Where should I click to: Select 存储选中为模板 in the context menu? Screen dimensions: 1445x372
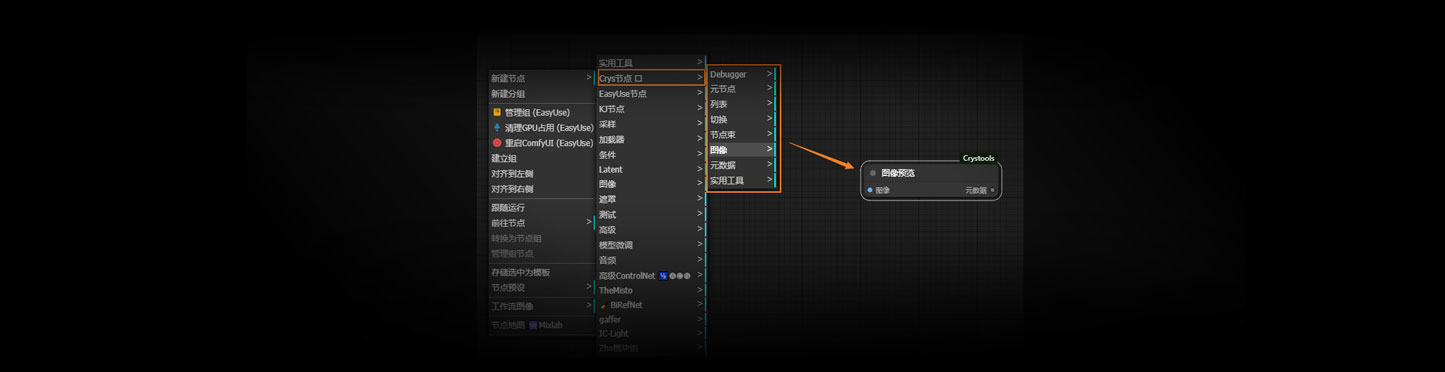[541, 272]
